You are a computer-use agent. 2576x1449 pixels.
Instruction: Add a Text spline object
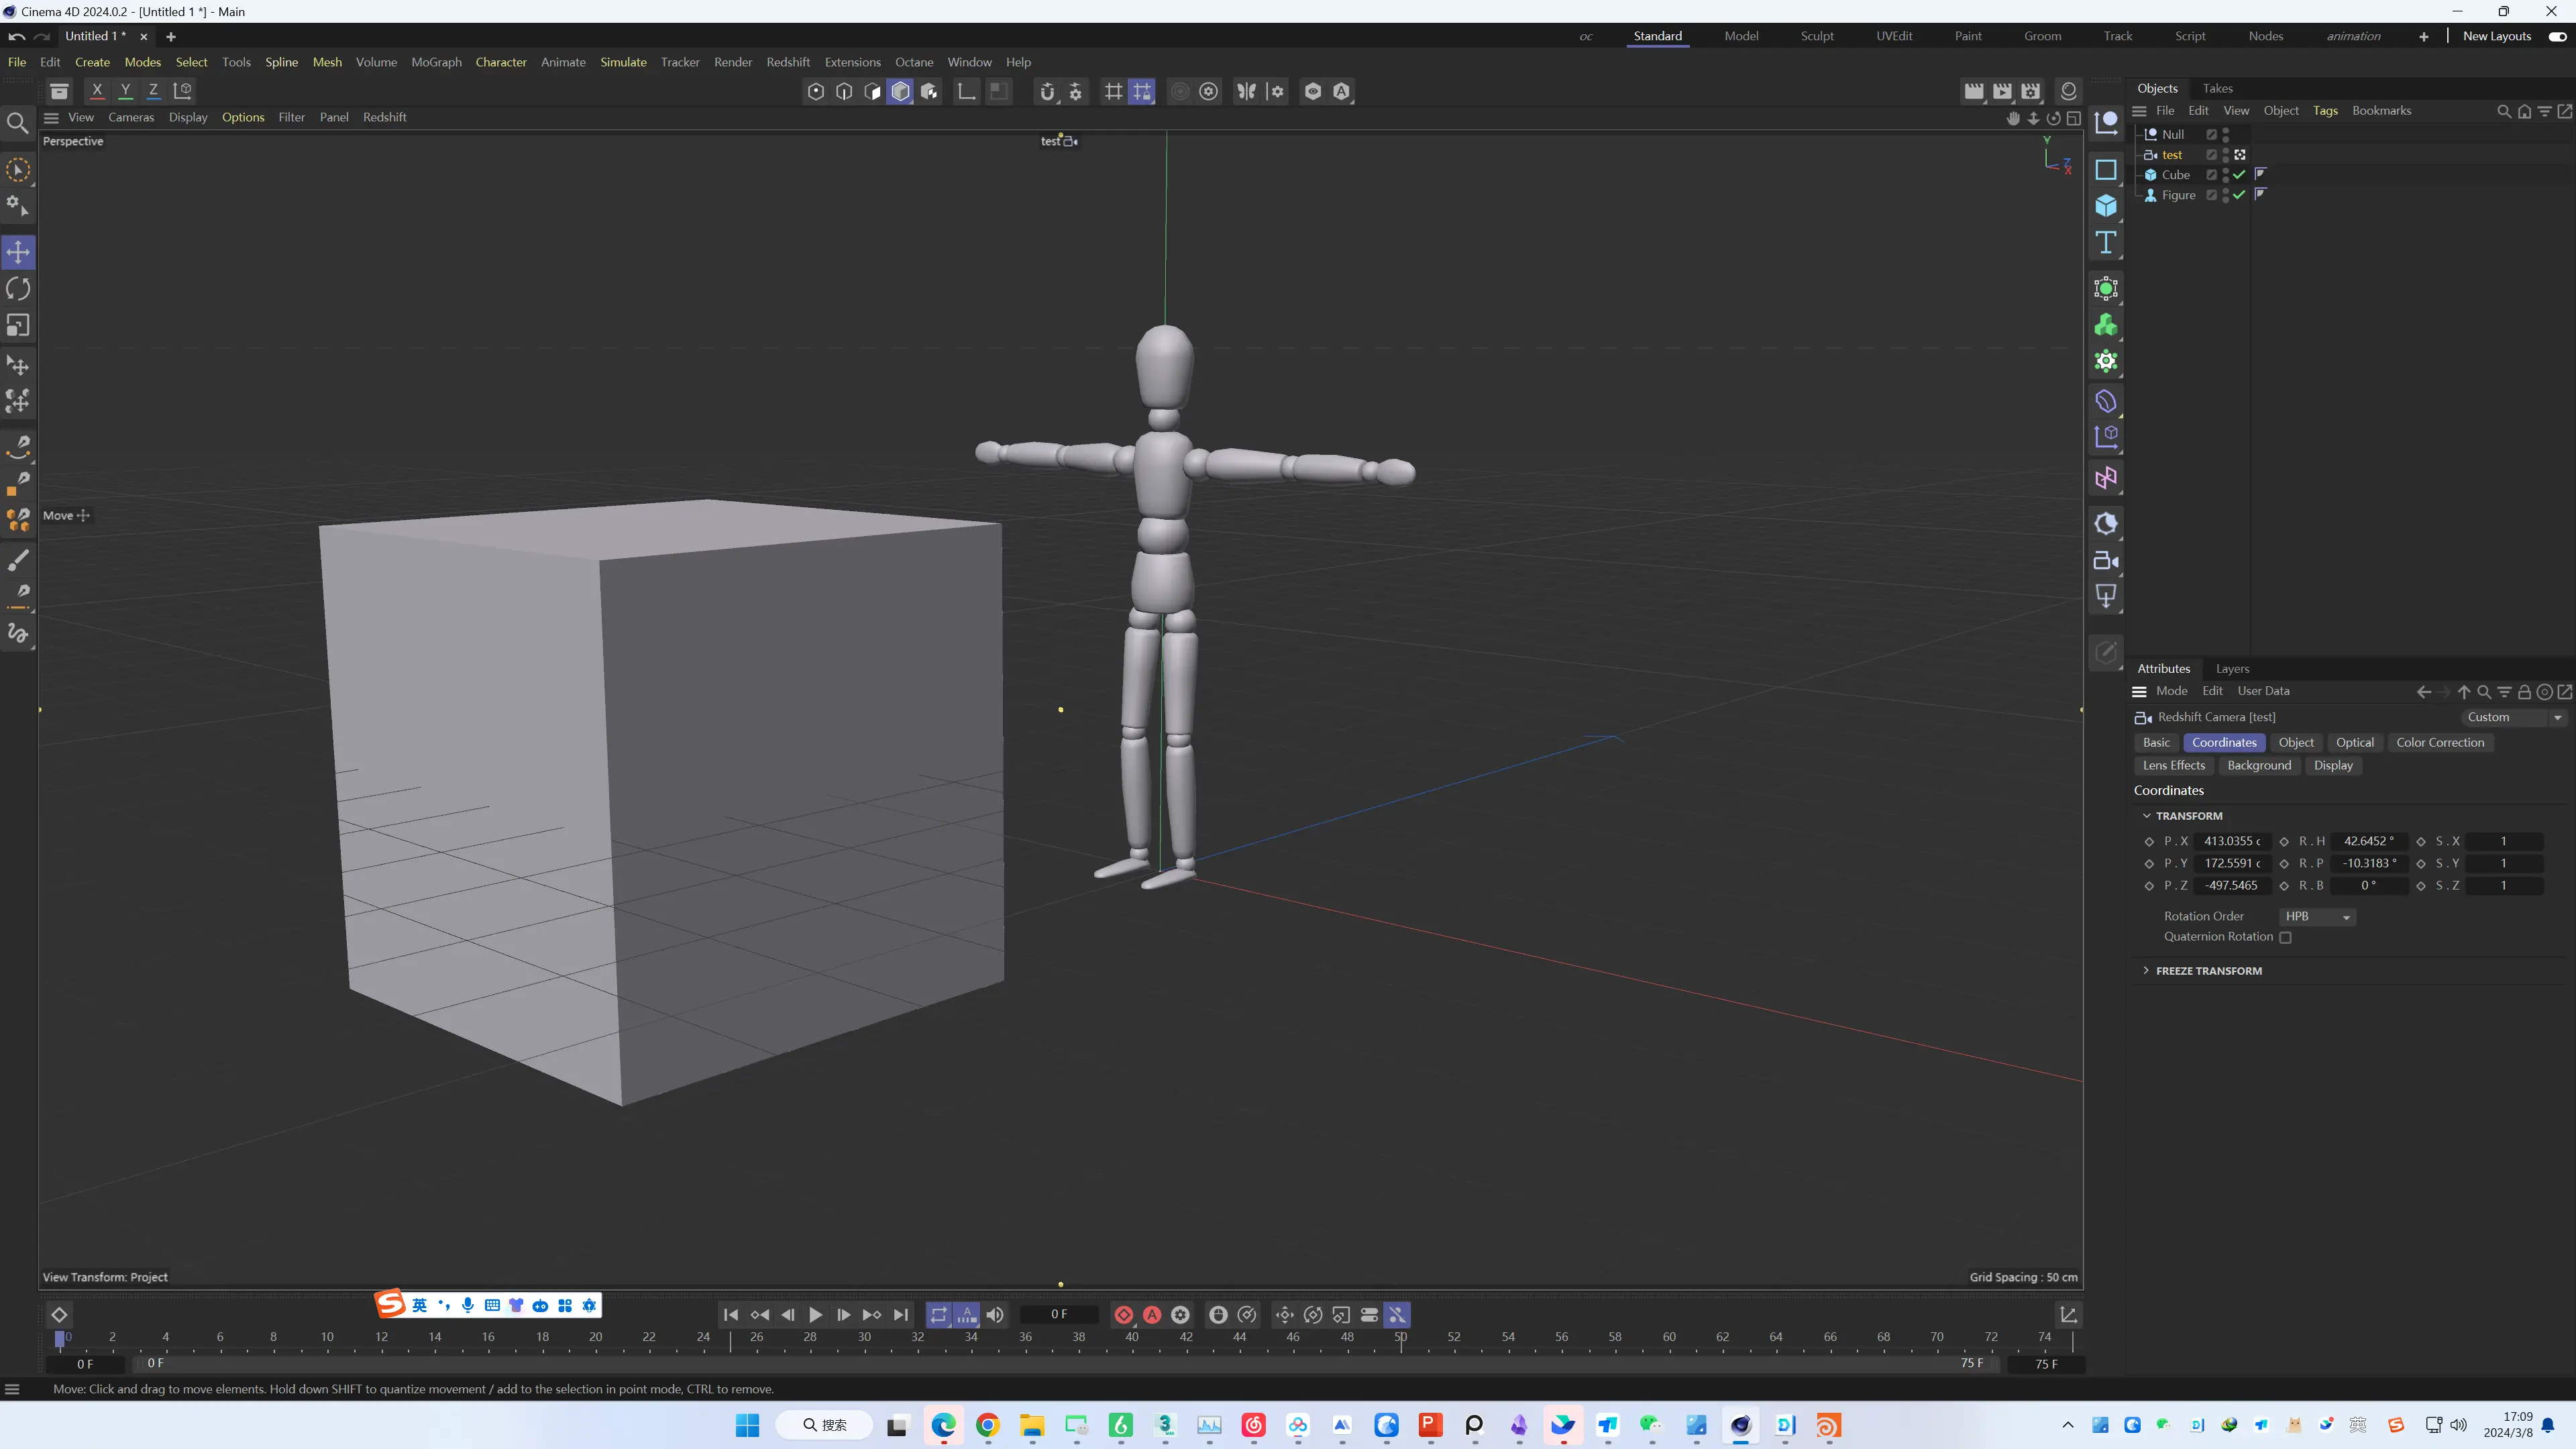click(x=2106, y=243)
